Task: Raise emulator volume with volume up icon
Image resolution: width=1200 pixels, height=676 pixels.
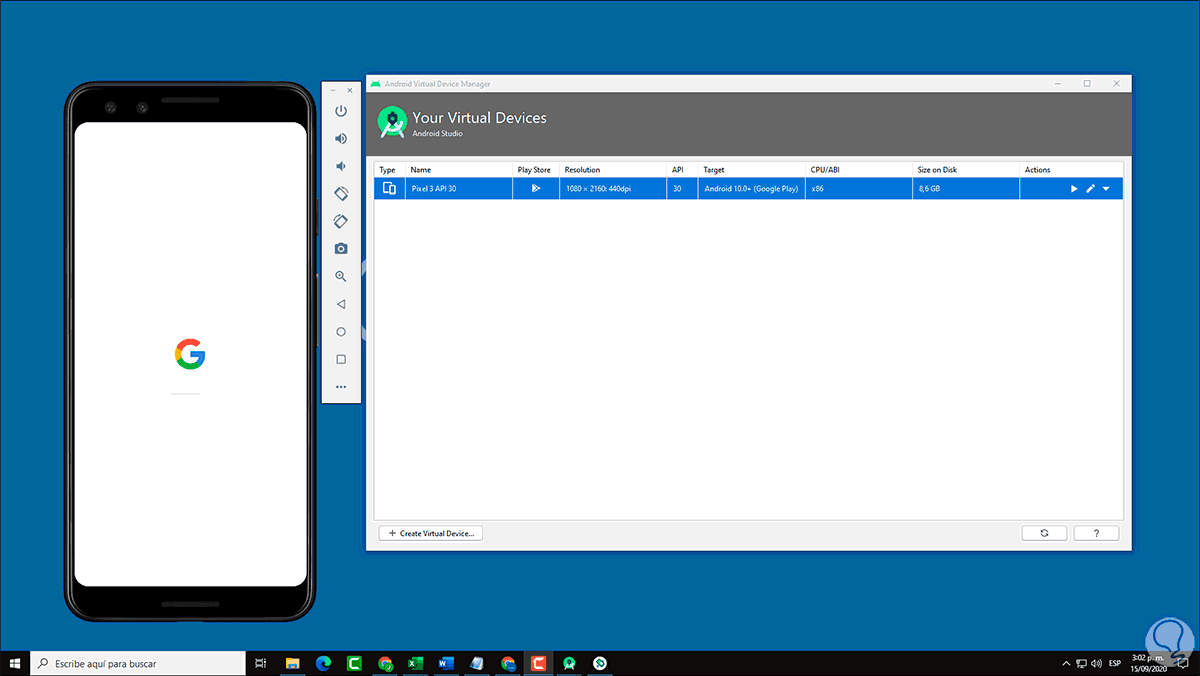Action: (x=341, y=138)
